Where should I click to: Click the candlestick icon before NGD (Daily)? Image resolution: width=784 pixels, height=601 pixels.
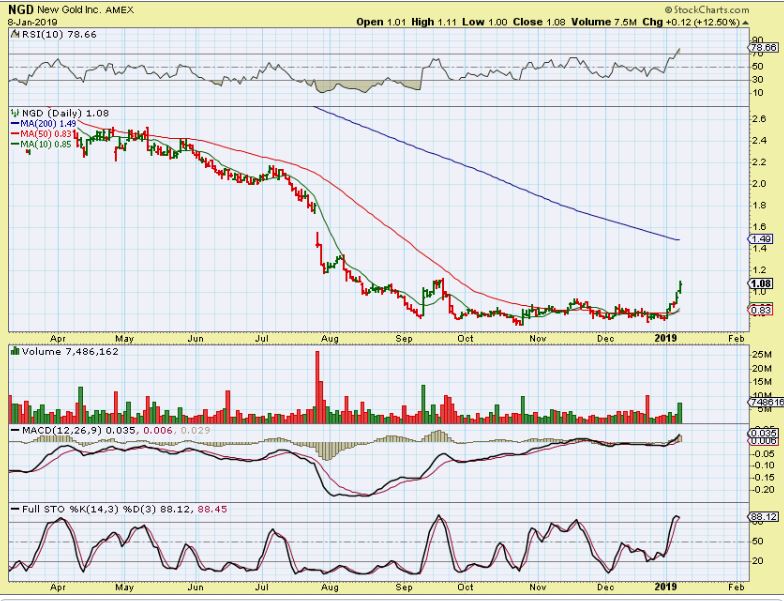pos(14,114)
